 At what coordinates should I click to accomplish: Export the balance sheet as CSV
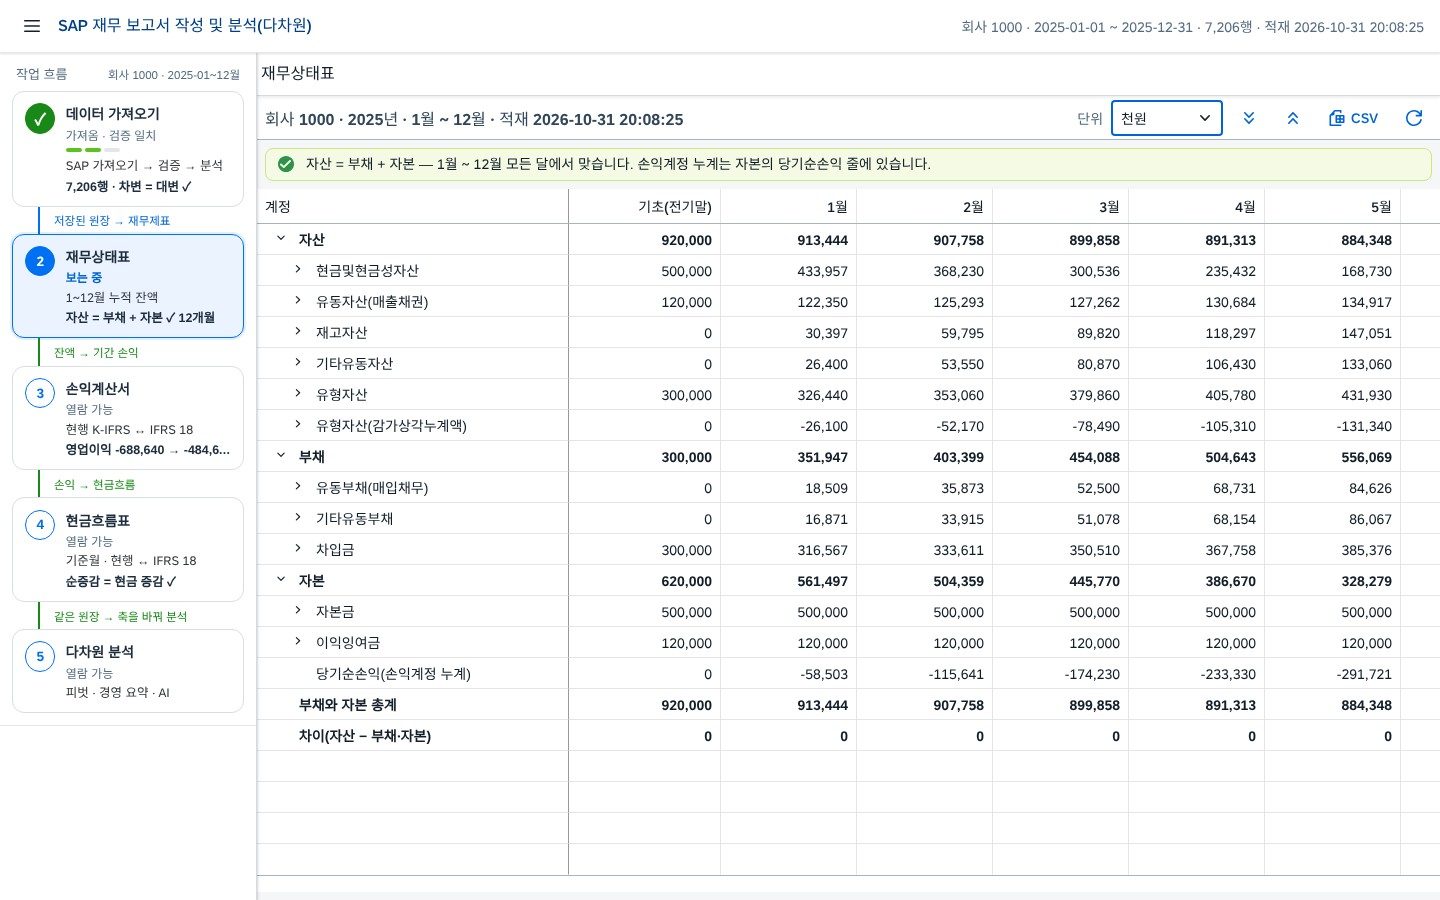(x=1353, y=118)
